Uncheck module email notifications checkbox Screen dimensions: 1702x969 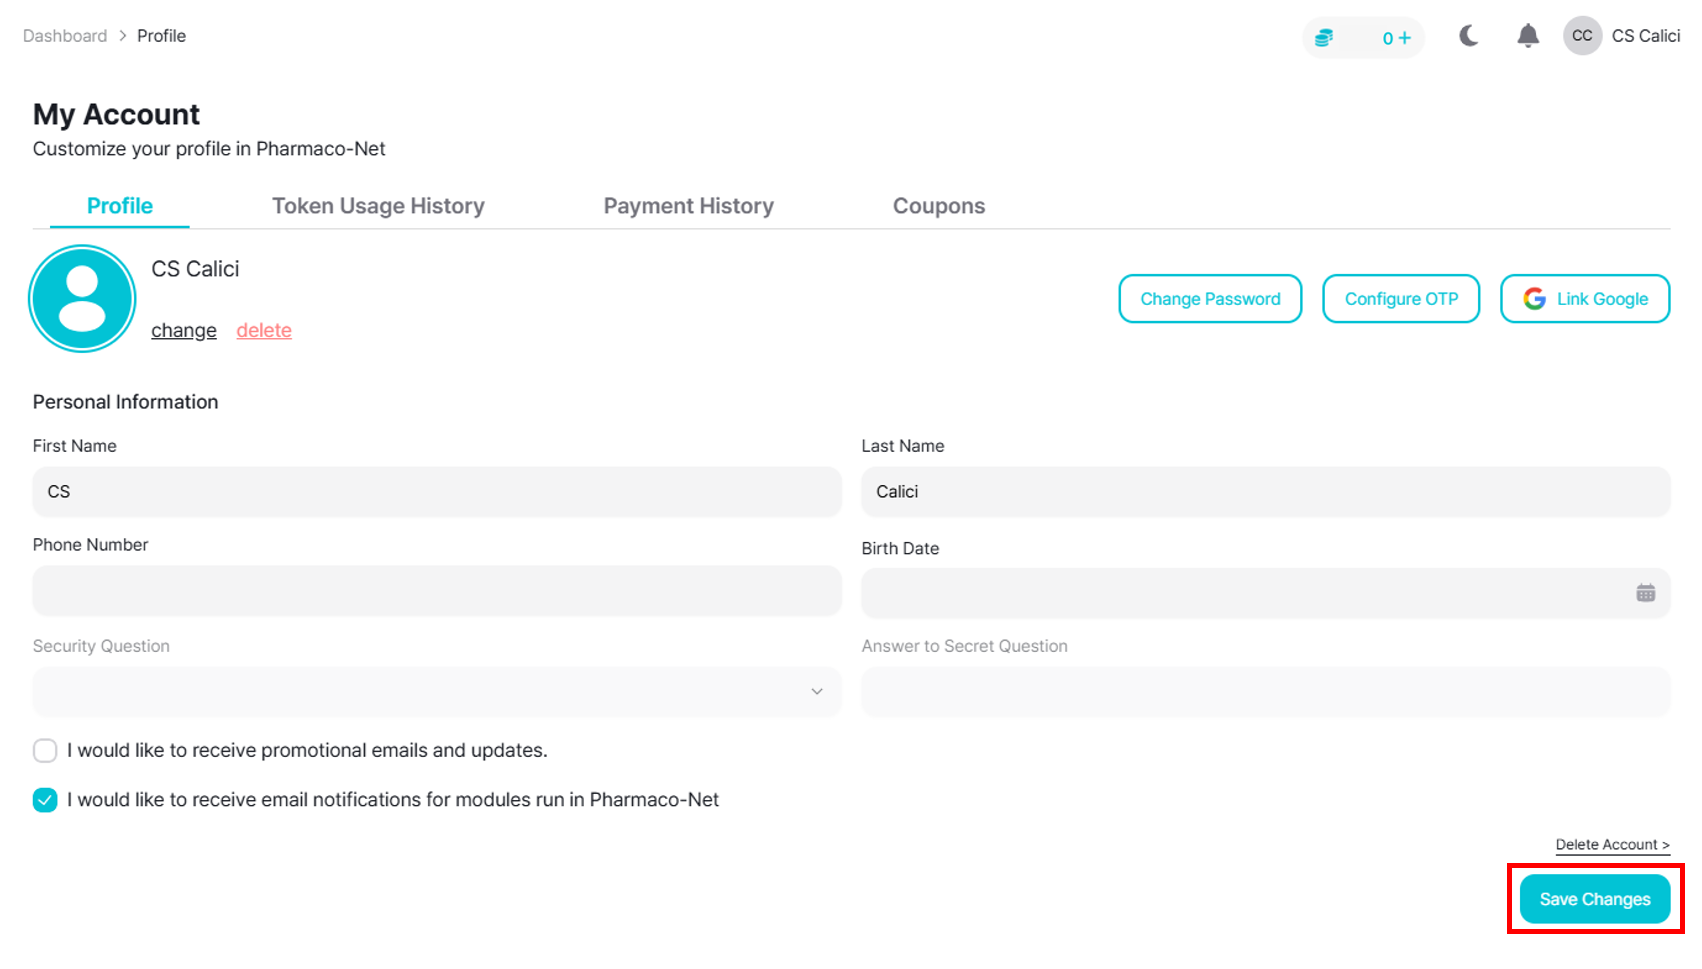pyautogui.click(x=45, y=800)
